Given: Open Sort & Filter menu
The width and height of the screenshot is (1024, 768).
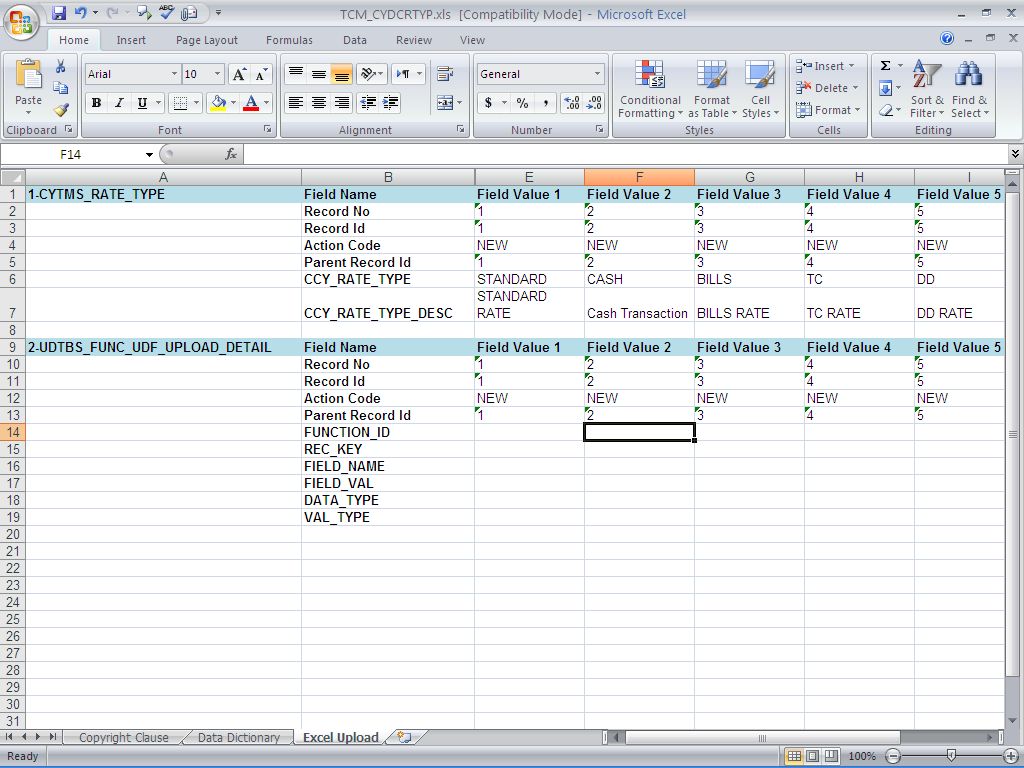Looking at the screenshot, I should pyautogui.click(x=927, y=89).
